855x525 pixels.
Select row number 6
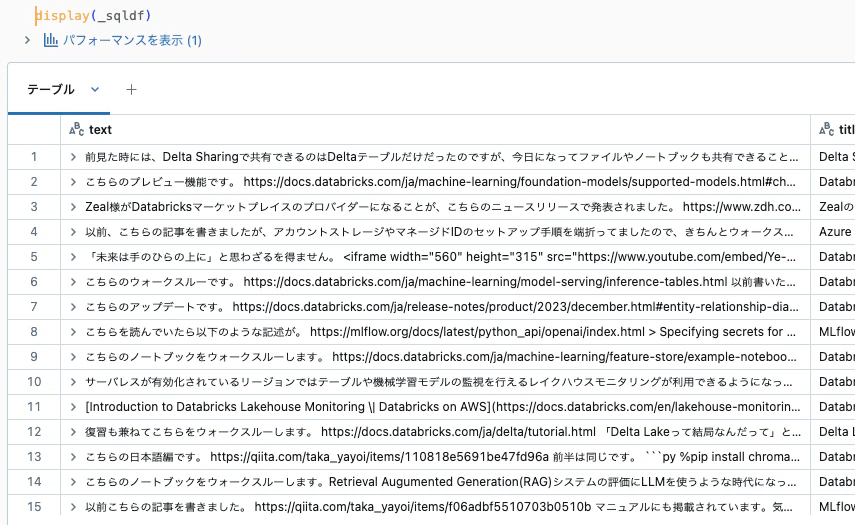34,282
